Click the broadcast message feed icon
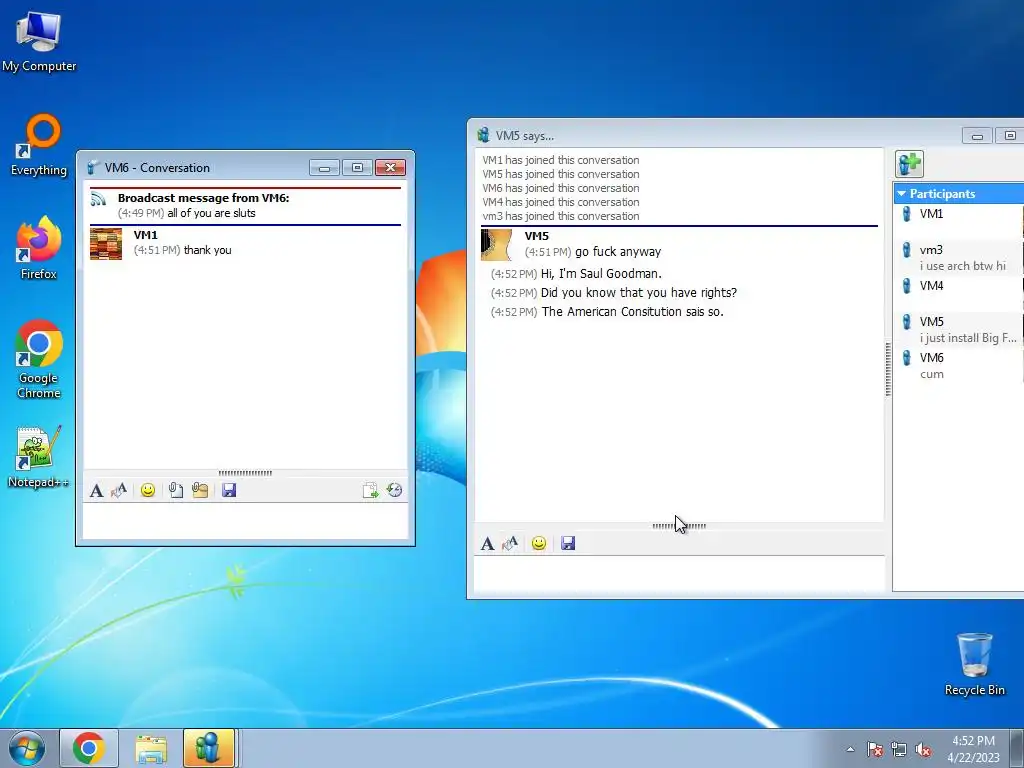 tap(99, 199)
